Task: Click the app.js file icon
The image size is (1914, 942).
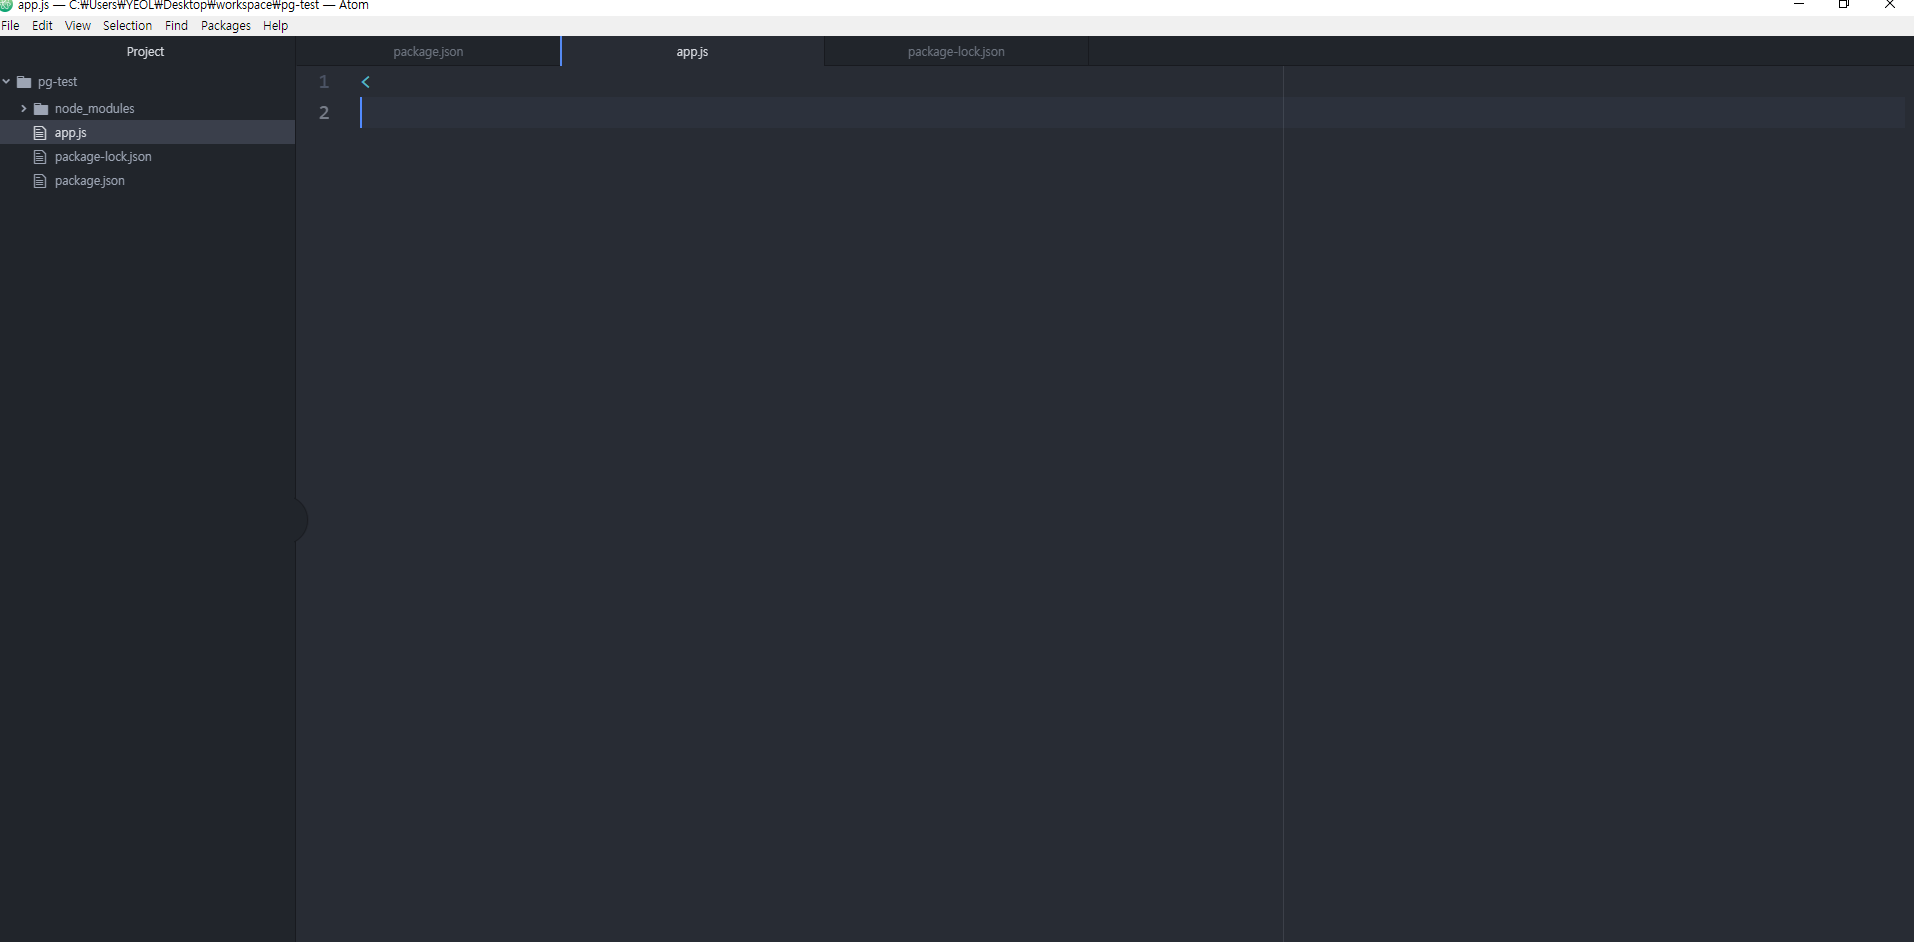Action: (x=40, y=133)
